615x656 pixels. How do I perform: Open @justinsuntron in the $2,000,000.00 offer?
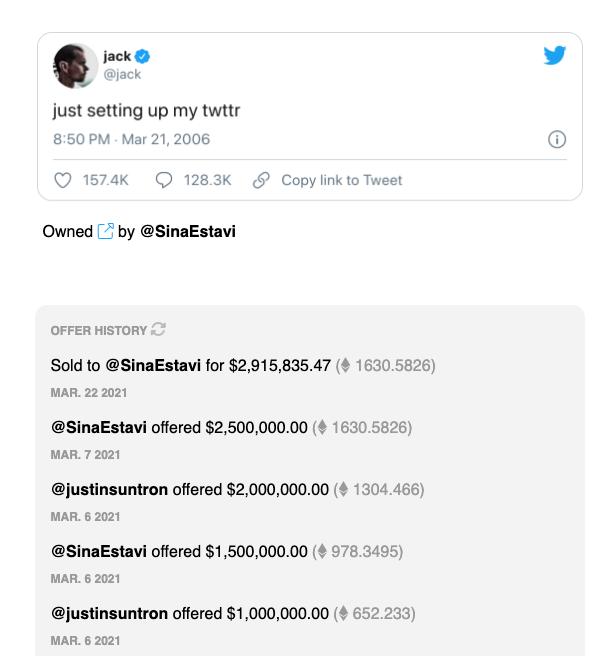110,490
